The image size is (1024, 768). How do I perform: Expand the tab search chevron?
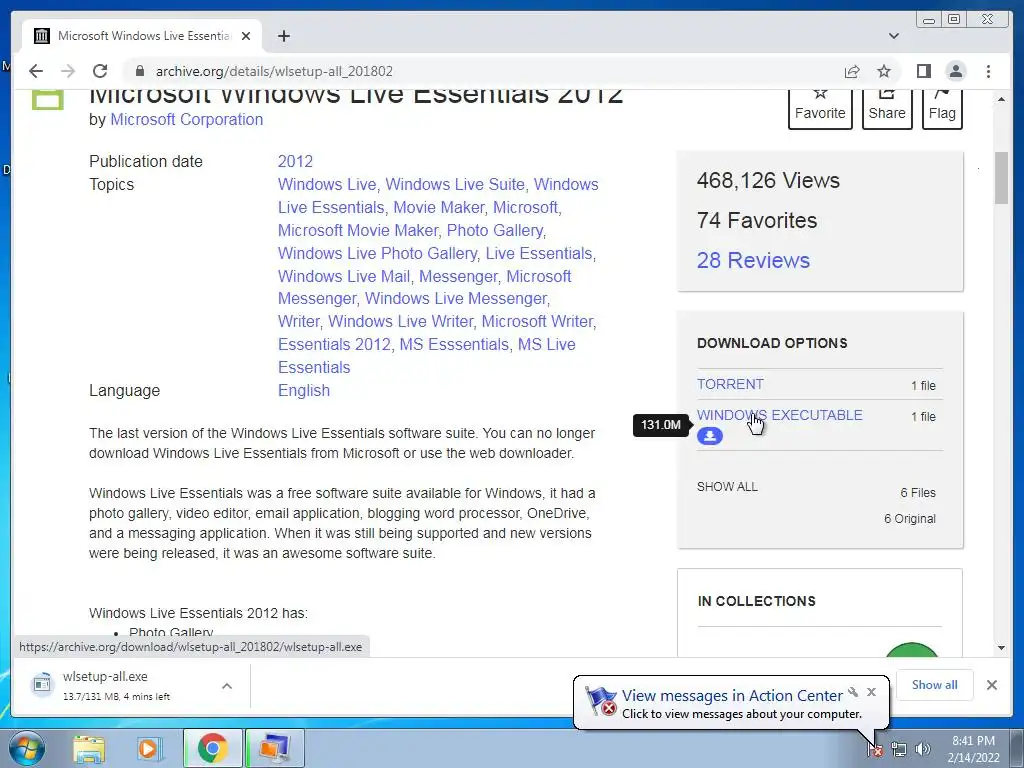pos(894,36)
